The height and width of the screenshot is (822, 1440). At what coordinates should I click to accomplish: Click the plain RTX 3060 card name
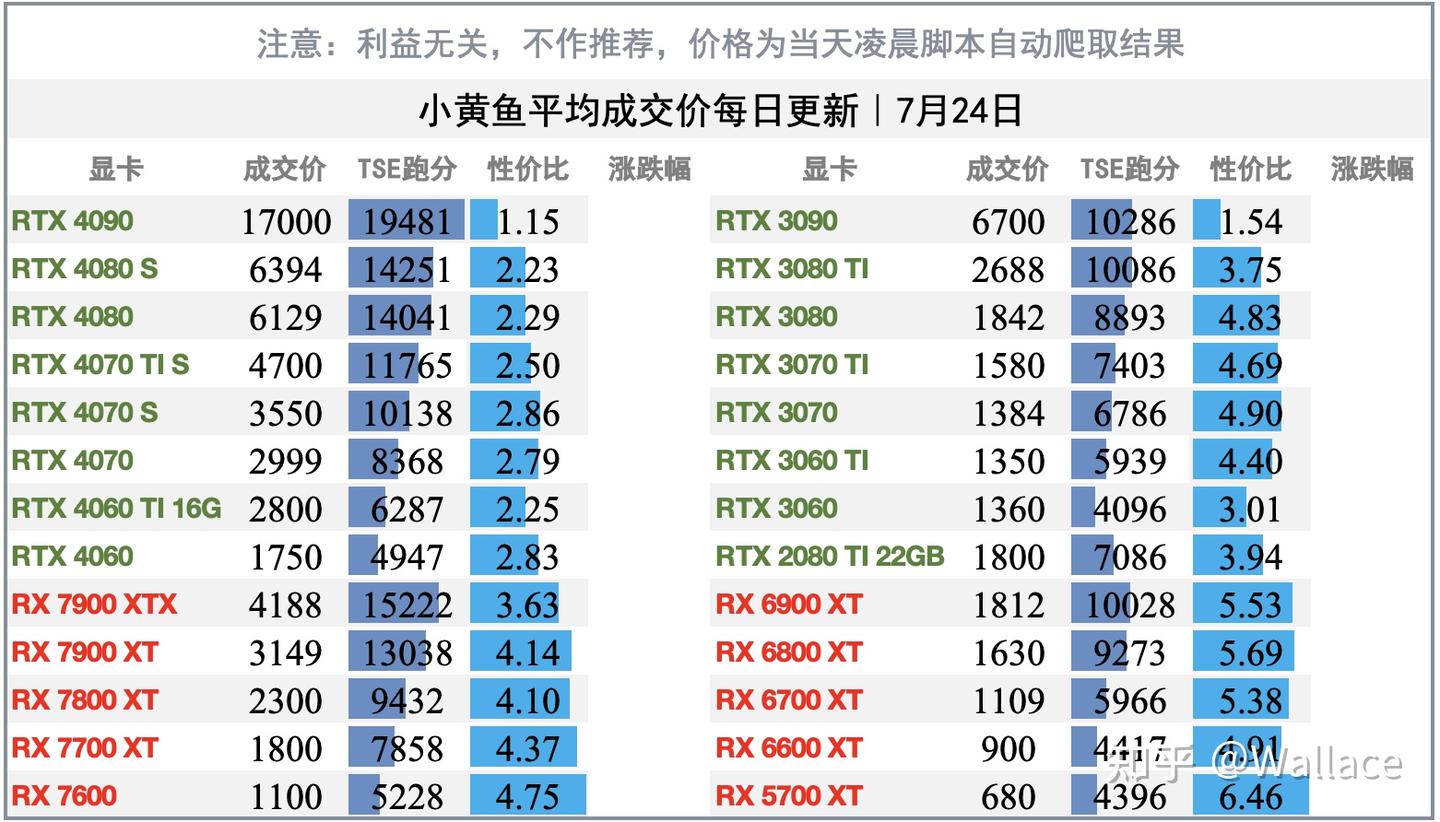tap(776, 509)
